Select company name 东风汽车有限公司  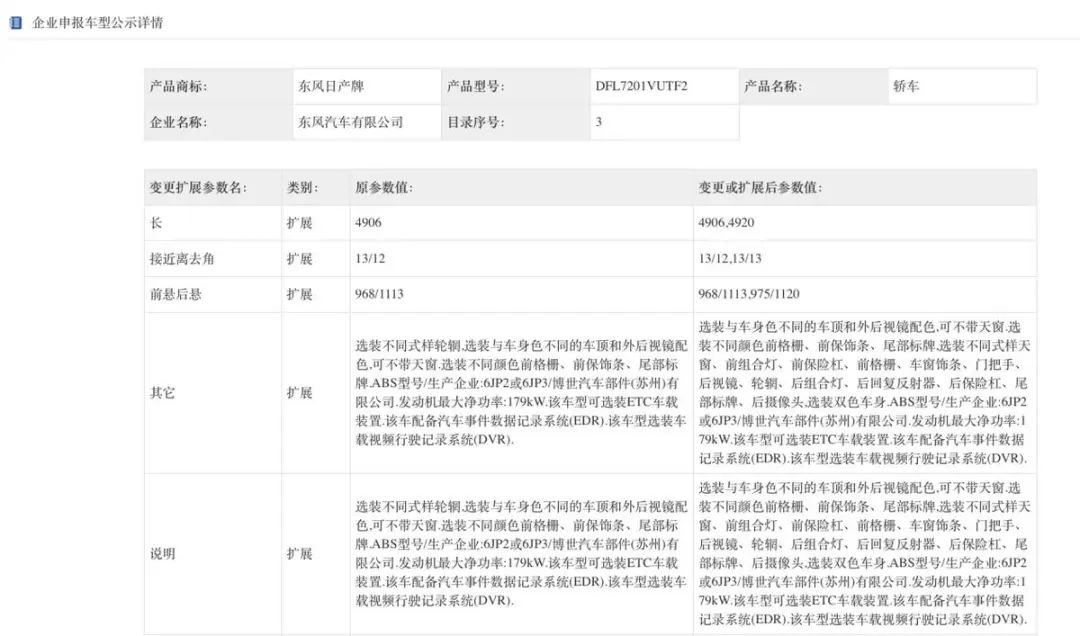click(351, 122)
